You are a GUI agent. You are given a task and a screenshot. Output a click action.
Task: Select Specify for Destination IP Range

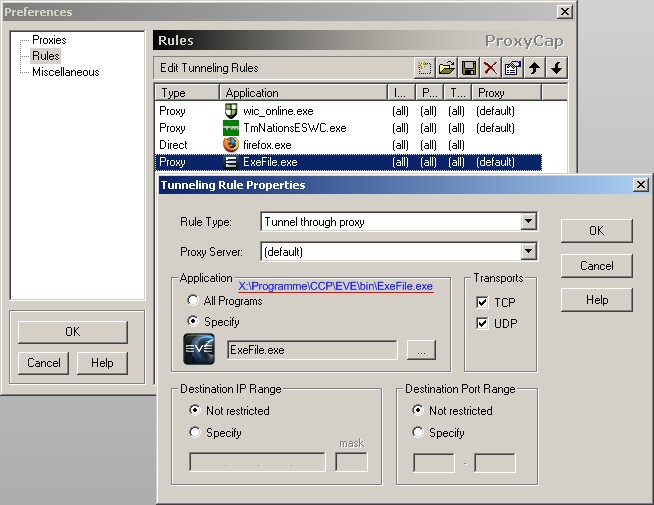(195, 432)
